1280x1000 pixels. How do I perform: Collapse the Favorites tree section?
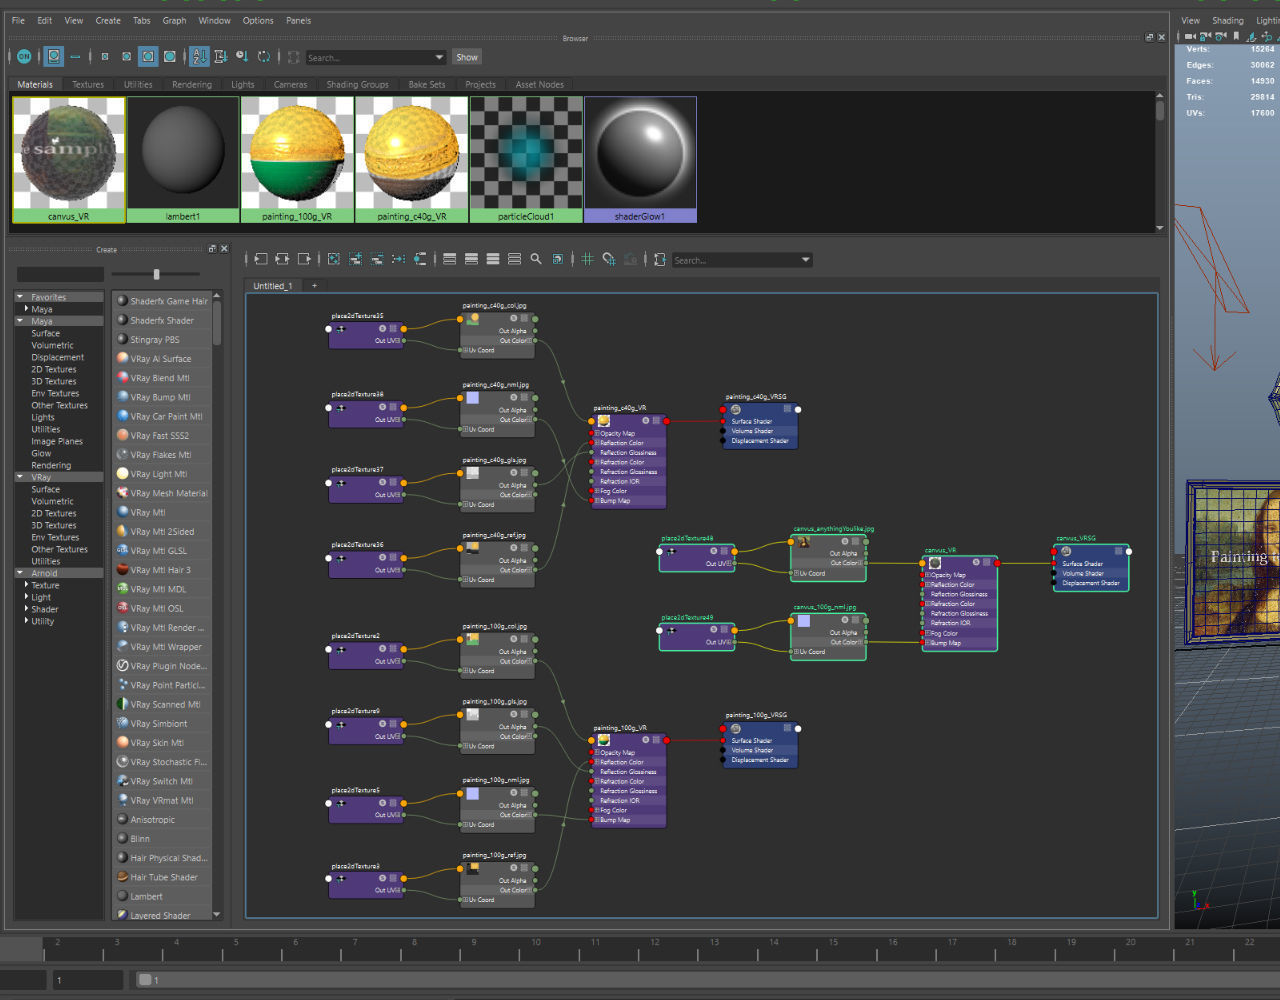pos(20,297)
